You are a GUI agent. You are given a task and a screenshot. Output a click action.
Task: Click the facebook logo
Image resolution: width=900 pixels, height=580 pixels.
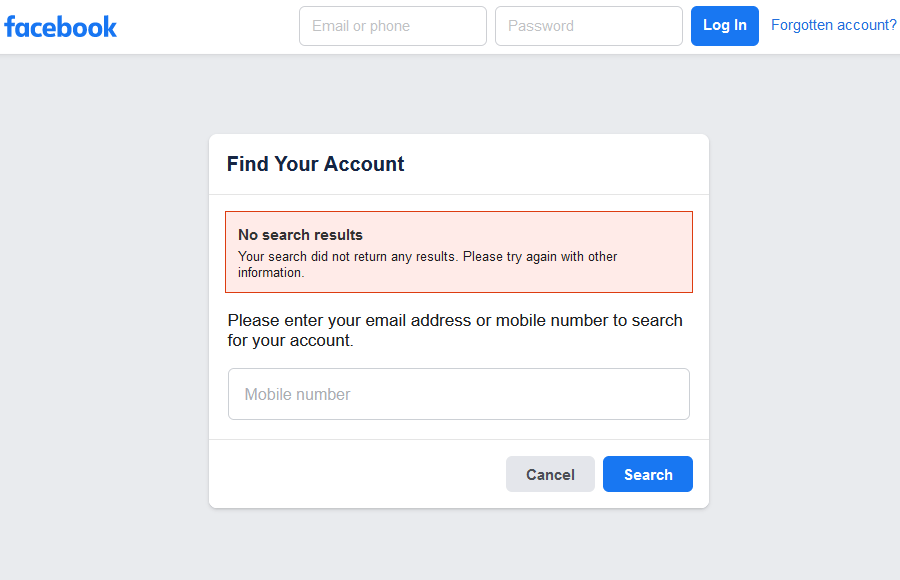60,27
